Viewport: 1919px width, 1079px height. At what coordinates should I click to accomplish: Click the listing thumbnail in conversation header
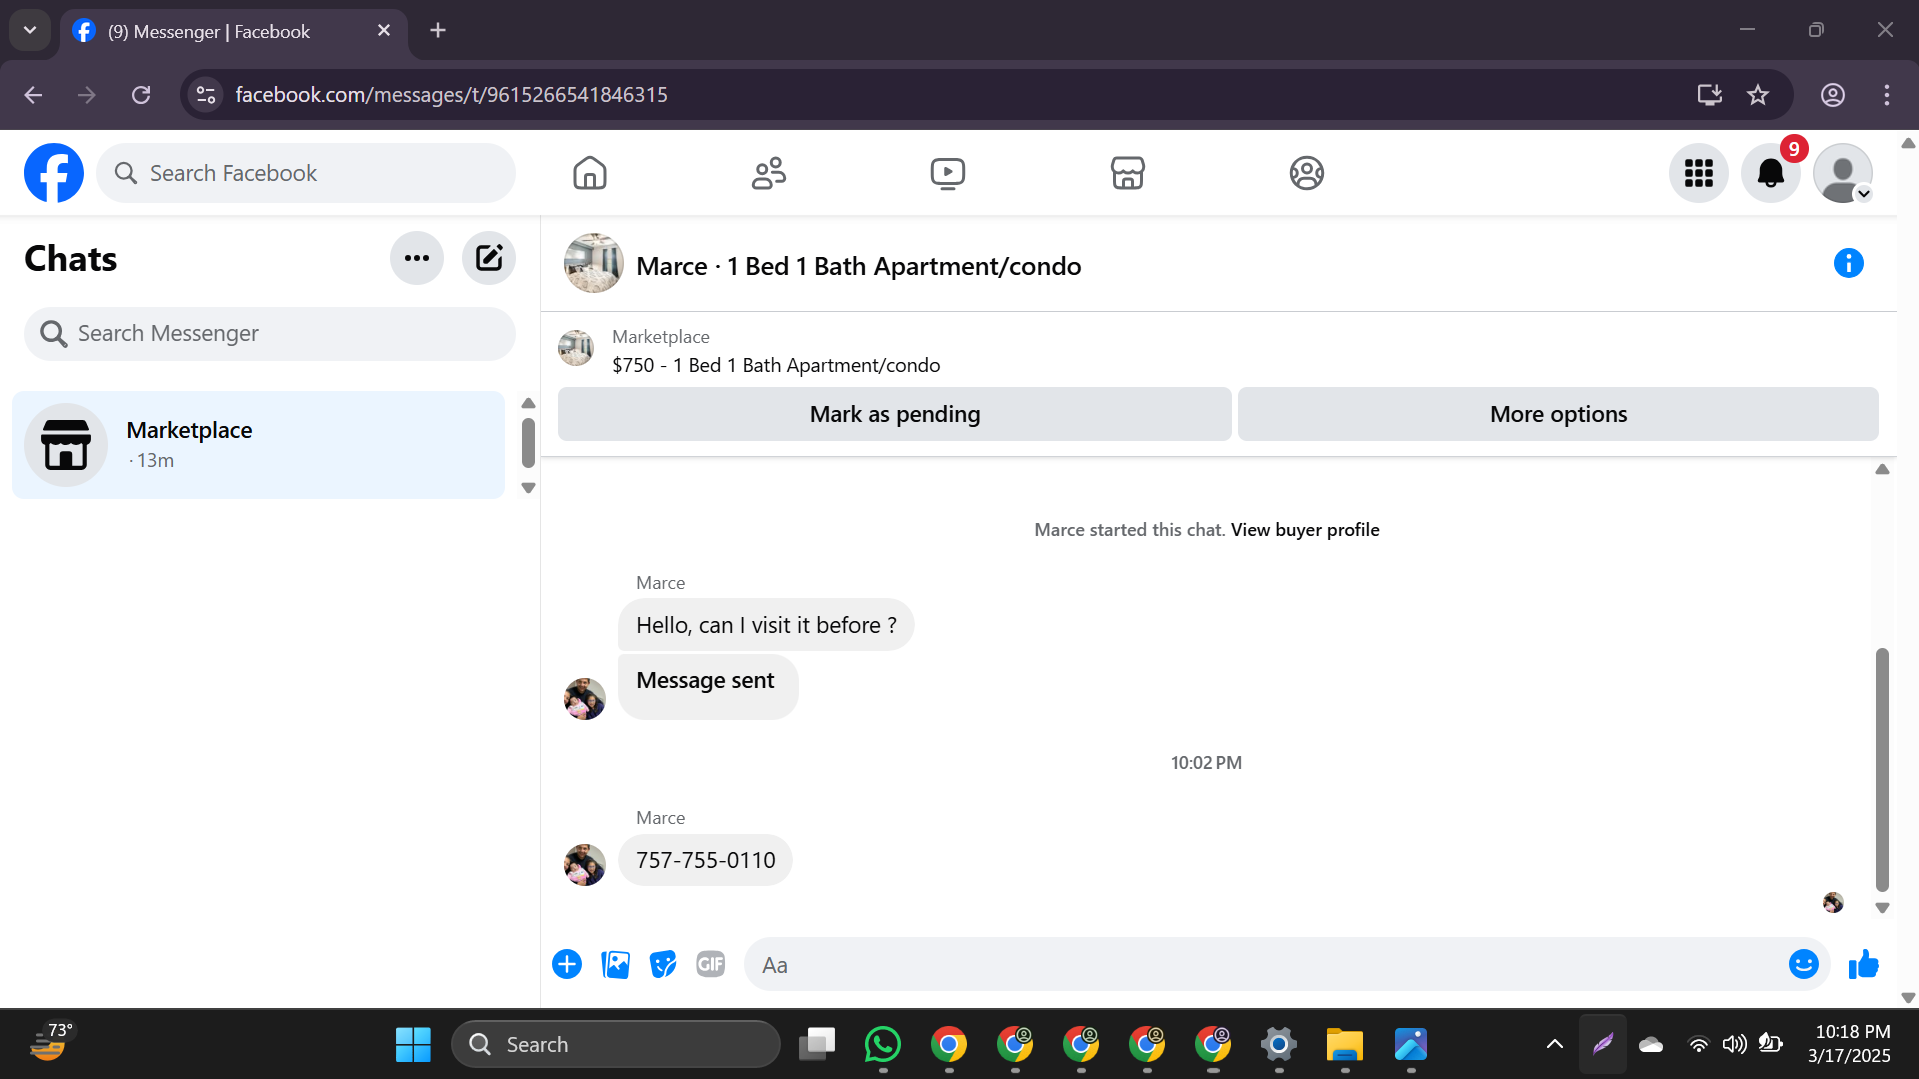coord(594,264)
